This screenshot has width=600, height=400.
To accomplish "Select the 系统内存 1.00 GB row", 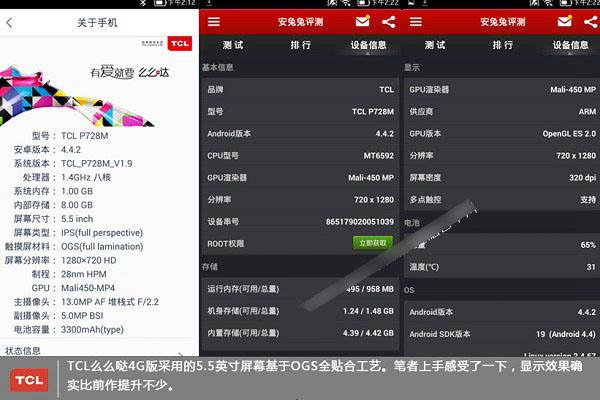I will [53, 191].
